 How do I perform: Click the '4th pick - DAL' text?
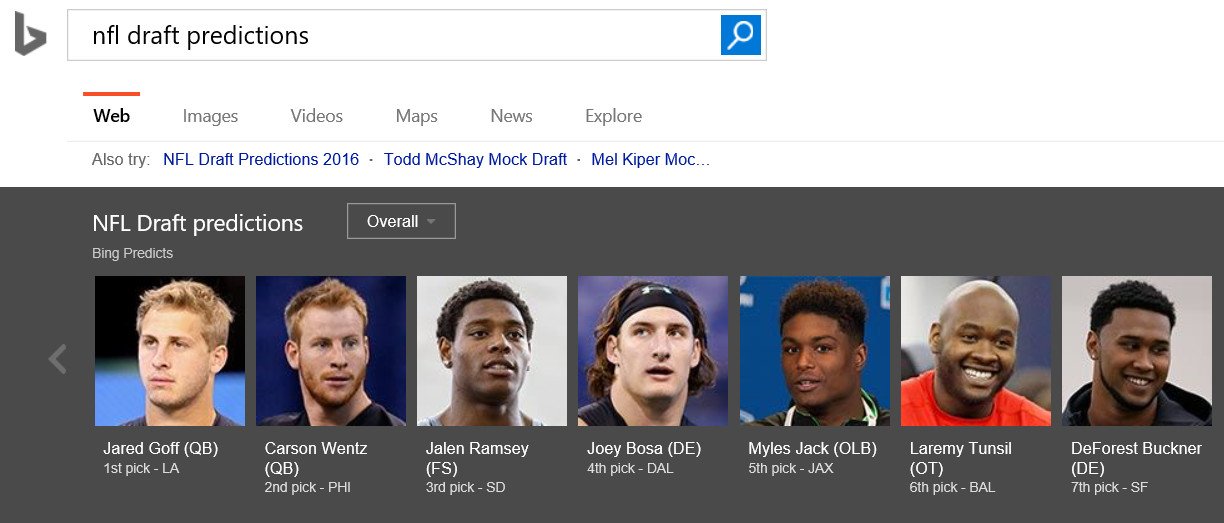pos(629,468)
